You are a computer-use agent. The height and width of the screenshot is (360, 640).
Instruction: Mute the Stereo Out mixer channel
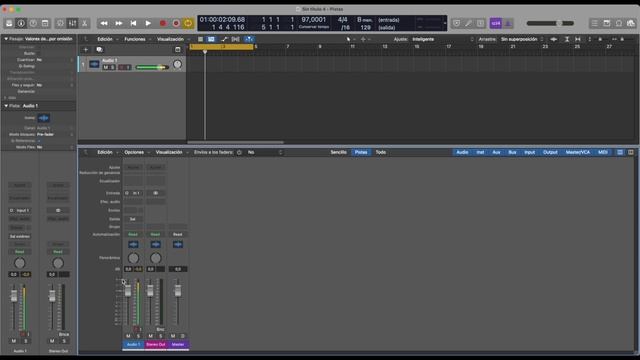pos(151,336)
